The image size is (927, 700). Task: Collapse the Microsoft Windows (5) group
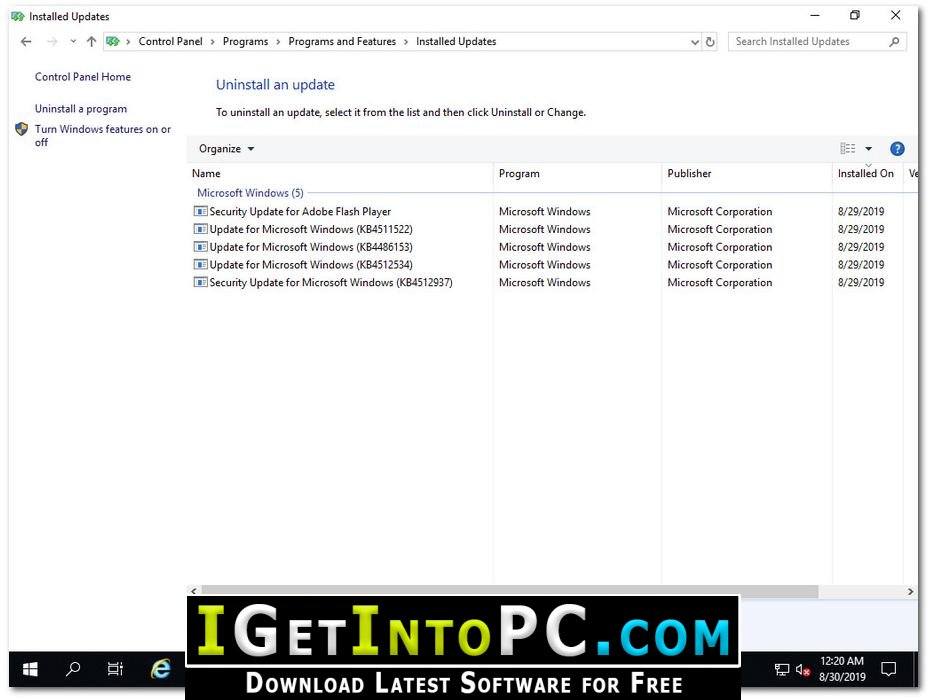pyautogui.click(x=250, y=193)
